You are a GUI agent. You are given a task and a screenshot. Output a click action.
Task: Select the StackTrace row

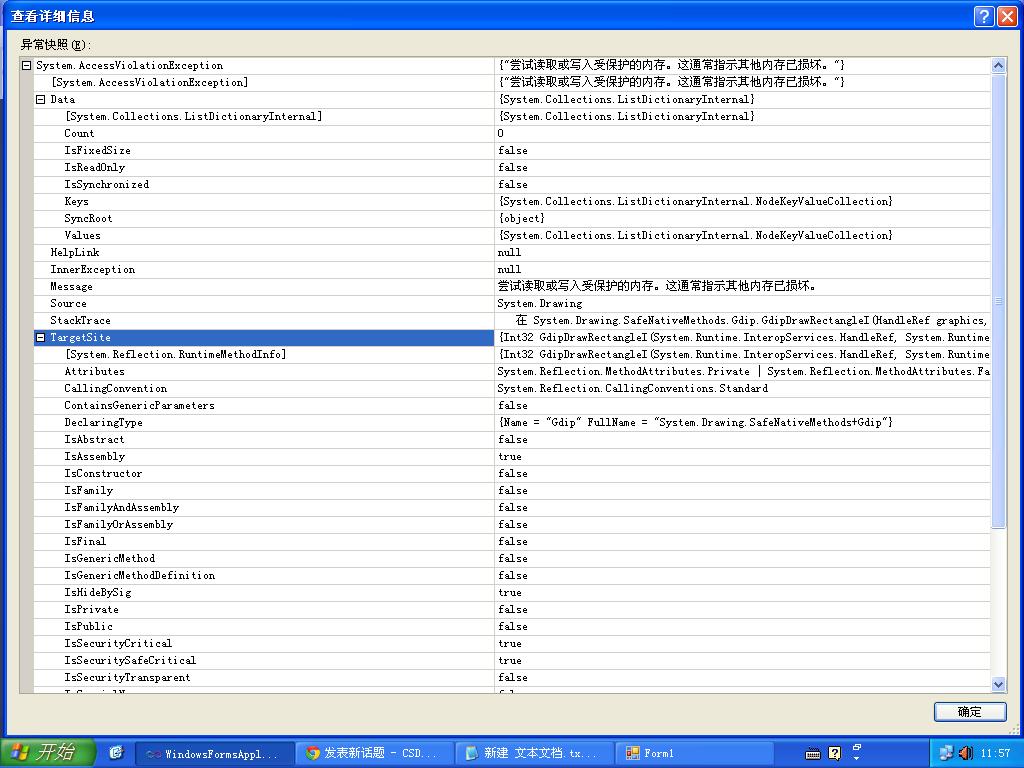[512, 320]
